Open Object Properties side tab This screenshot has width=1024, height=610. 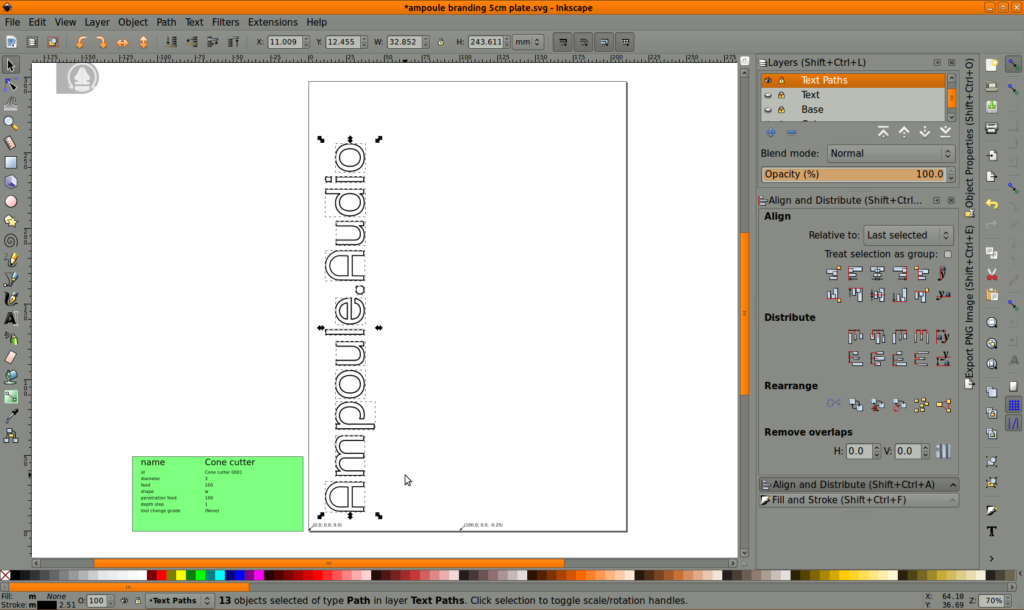969,138
